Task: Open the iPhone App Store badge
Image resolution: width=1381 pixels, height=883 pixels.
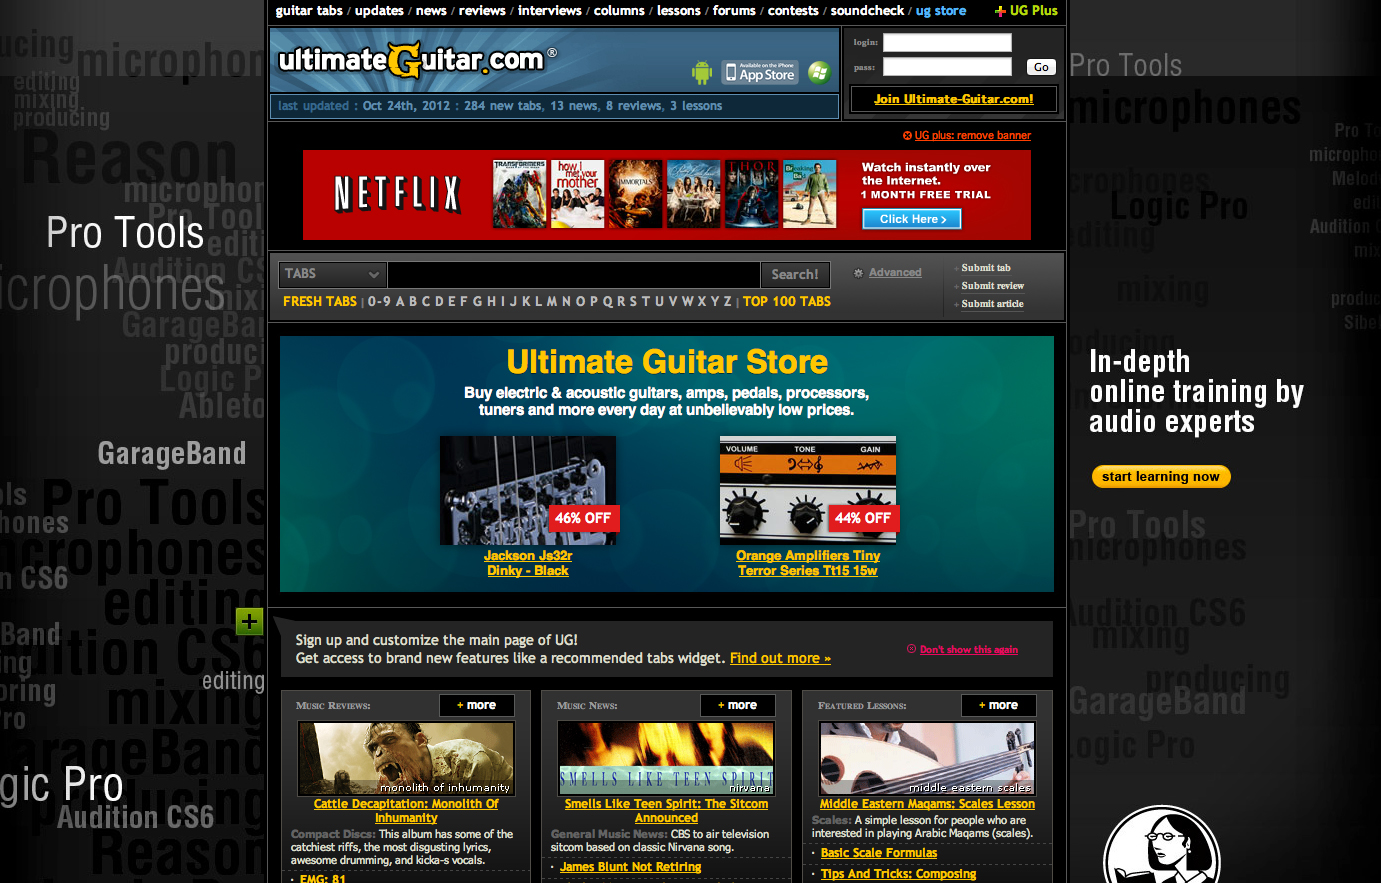Action: tap(761, 72)
